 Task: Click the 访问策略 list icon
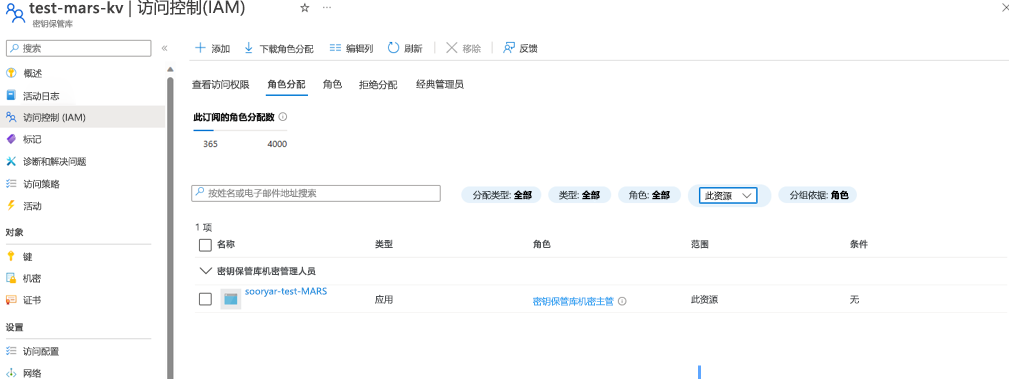coord(11,184)
